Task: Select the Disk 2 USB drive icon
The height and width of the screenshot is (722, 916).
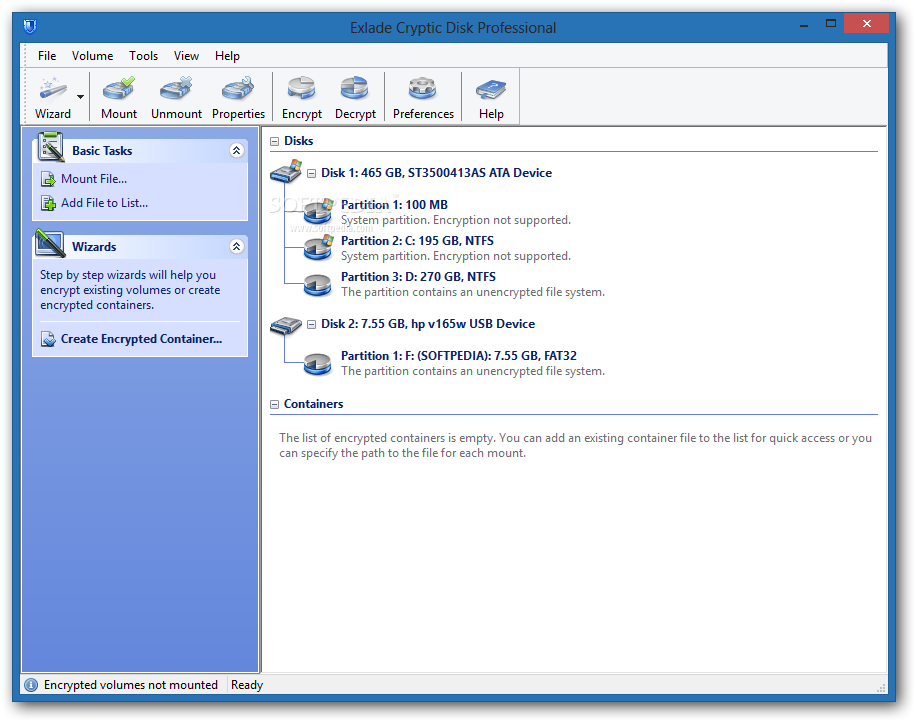Action: pos(286,325)
